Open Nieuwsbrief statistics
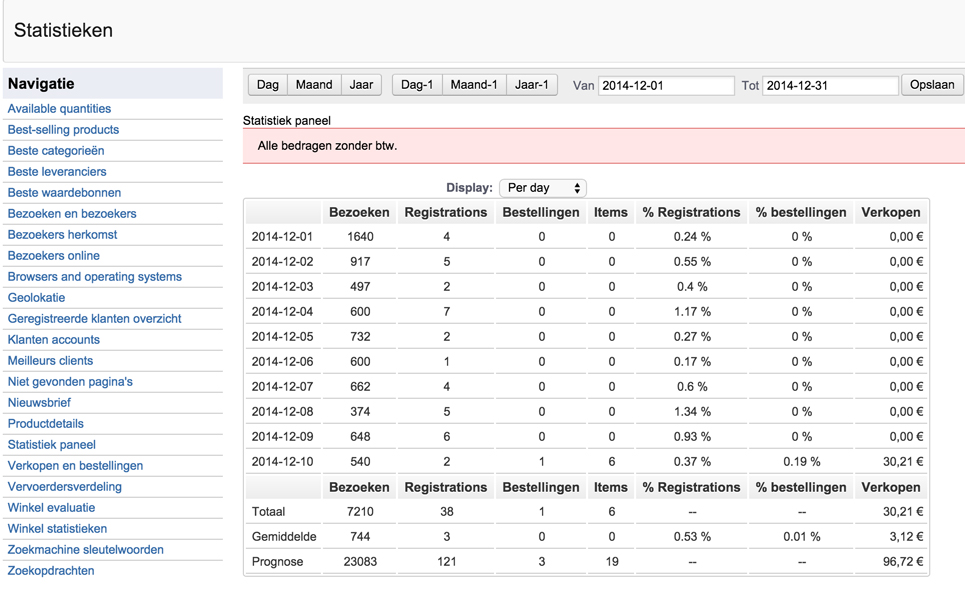The image size is (965, 593). (x=39, y=402)
